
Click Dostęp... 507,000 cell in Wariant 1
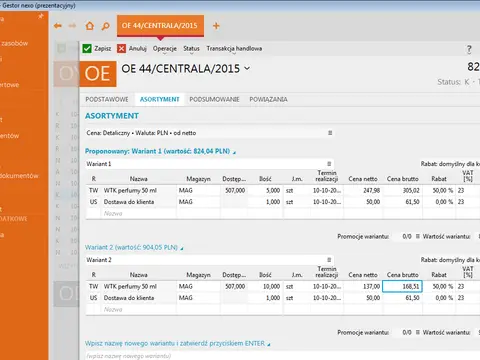click(235, 190)
